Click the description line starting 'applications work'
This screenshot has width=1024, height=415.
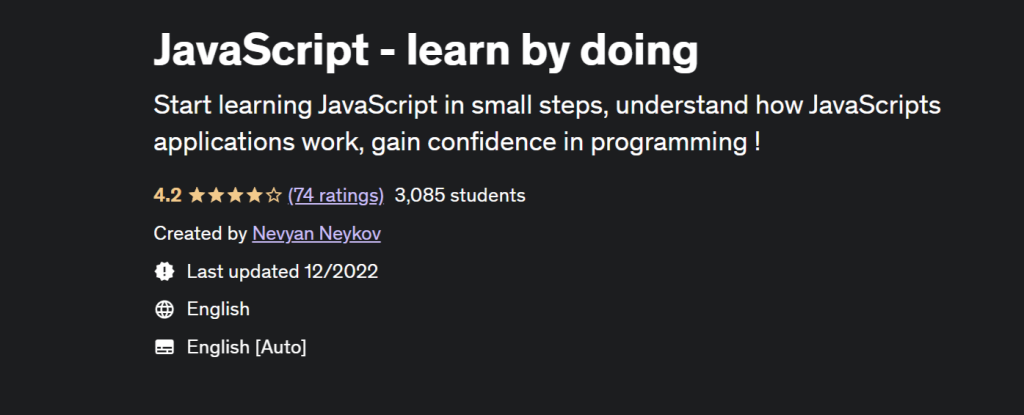coord(456,141)
